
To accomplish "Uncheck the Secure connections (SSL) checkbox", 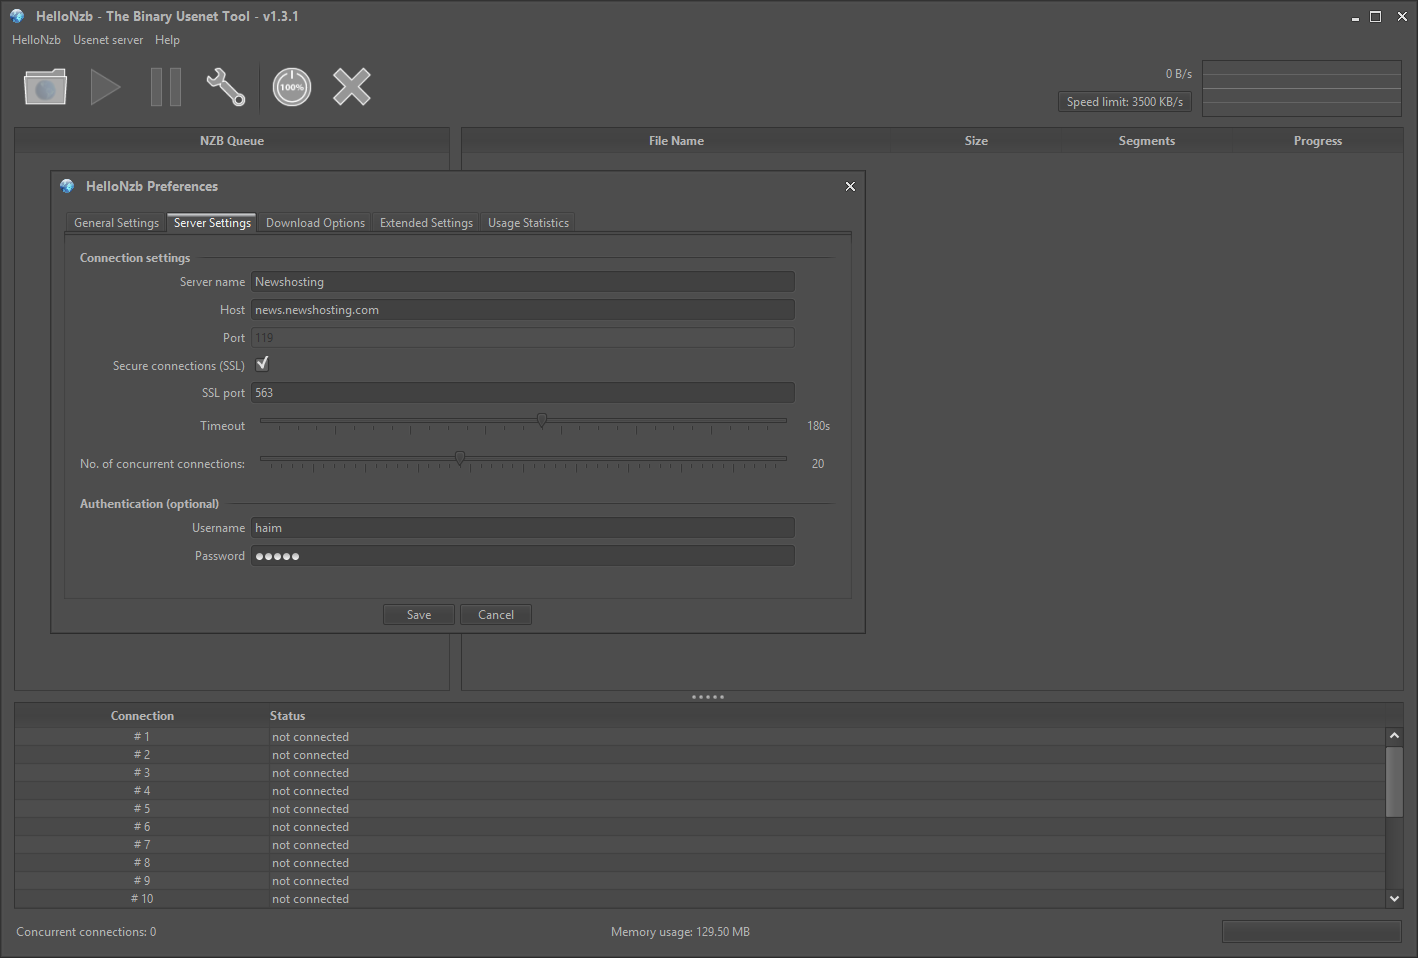I will tap(262, 364).
